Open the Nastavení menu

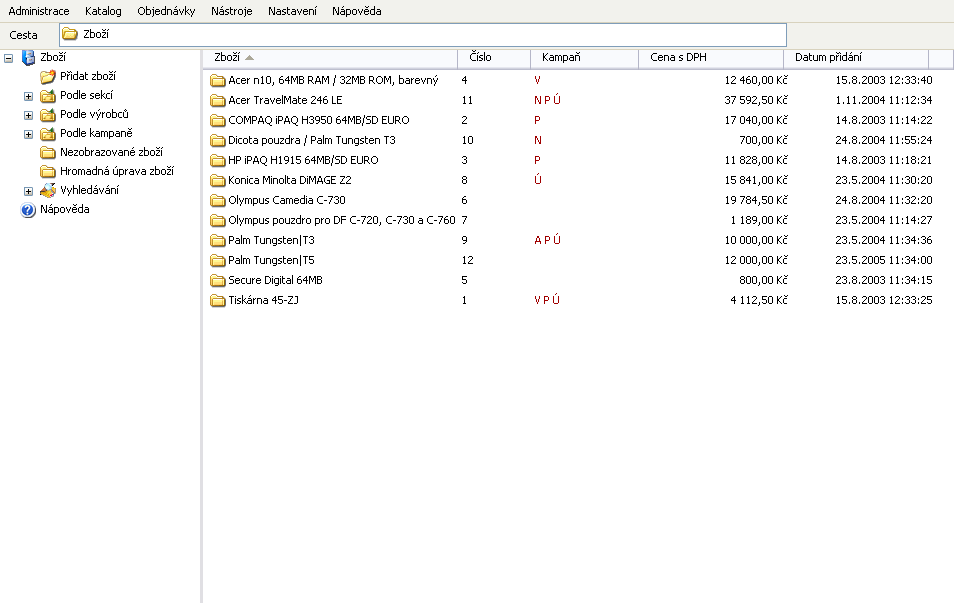[x=292, y=11]
